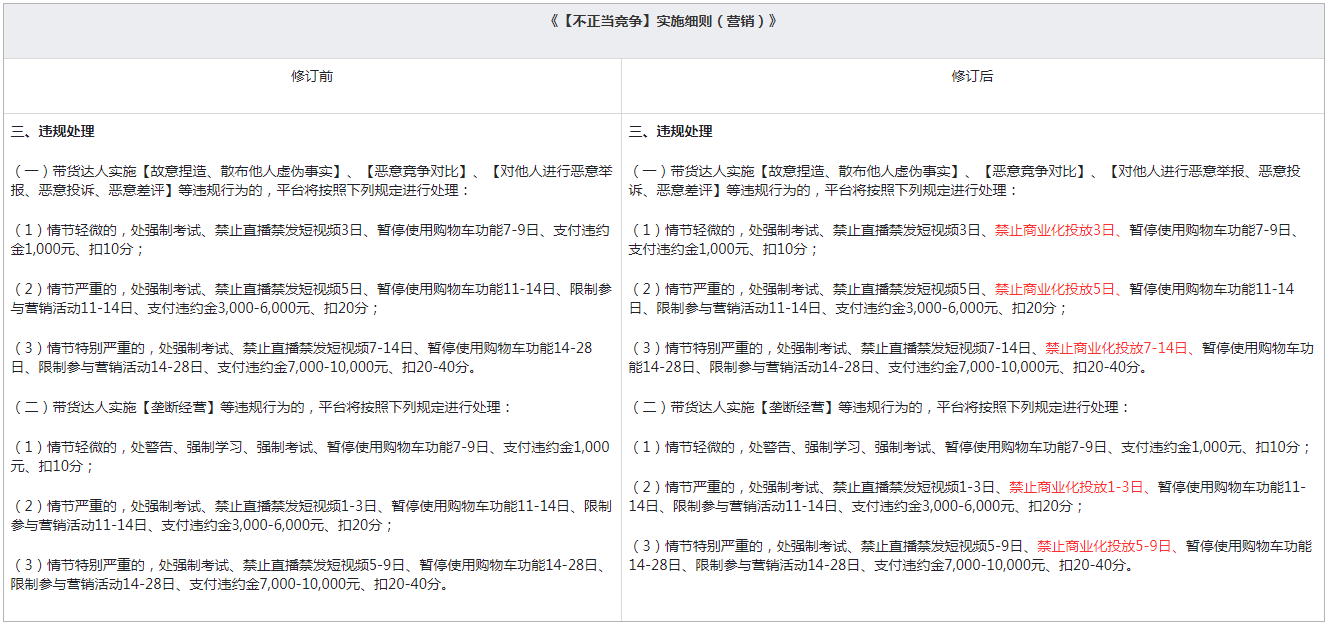
Task: Click 【垄断经营】 in the 修订后 column
Action: [796, 408]
